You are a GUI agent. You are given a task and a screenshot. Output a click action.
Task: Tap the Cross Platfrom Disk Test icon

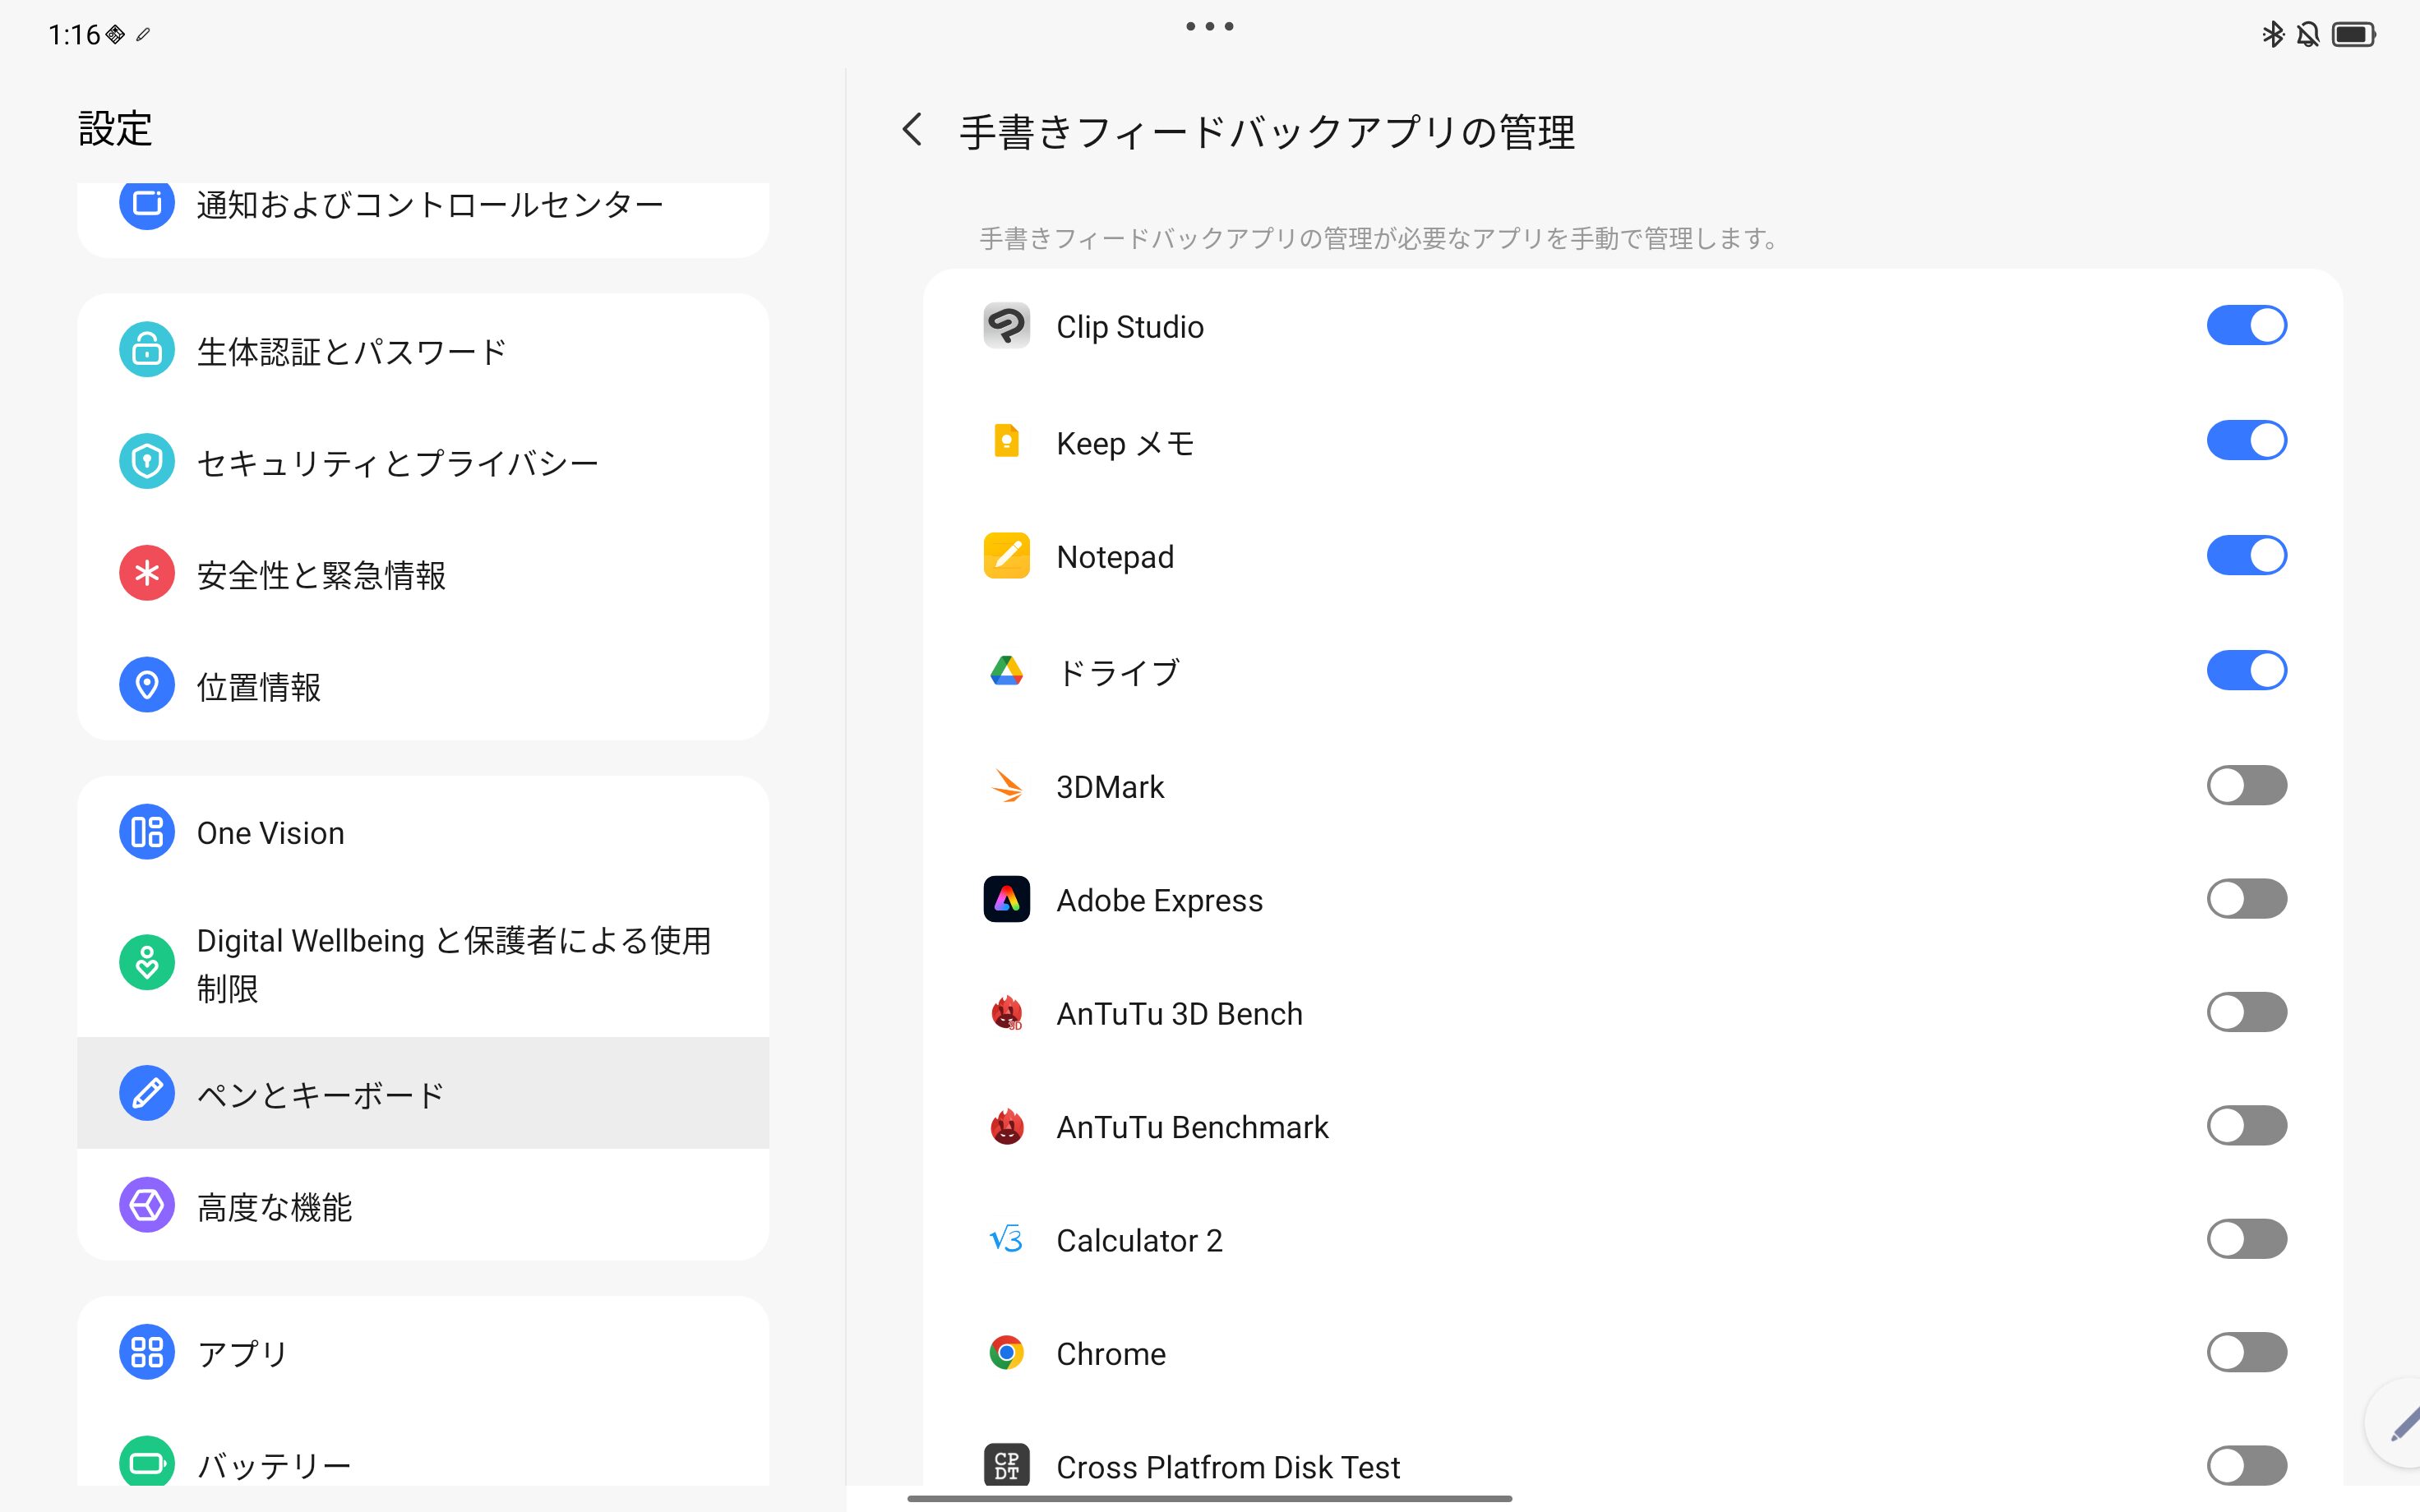point(1006,1466)
